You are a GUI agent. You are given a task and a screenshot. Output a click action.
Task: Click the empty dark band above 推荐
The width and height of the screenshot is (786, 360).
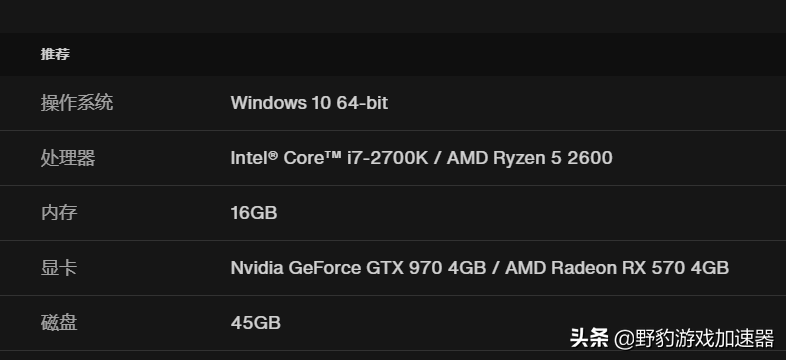pyautogui.click(x=393, y=17)
